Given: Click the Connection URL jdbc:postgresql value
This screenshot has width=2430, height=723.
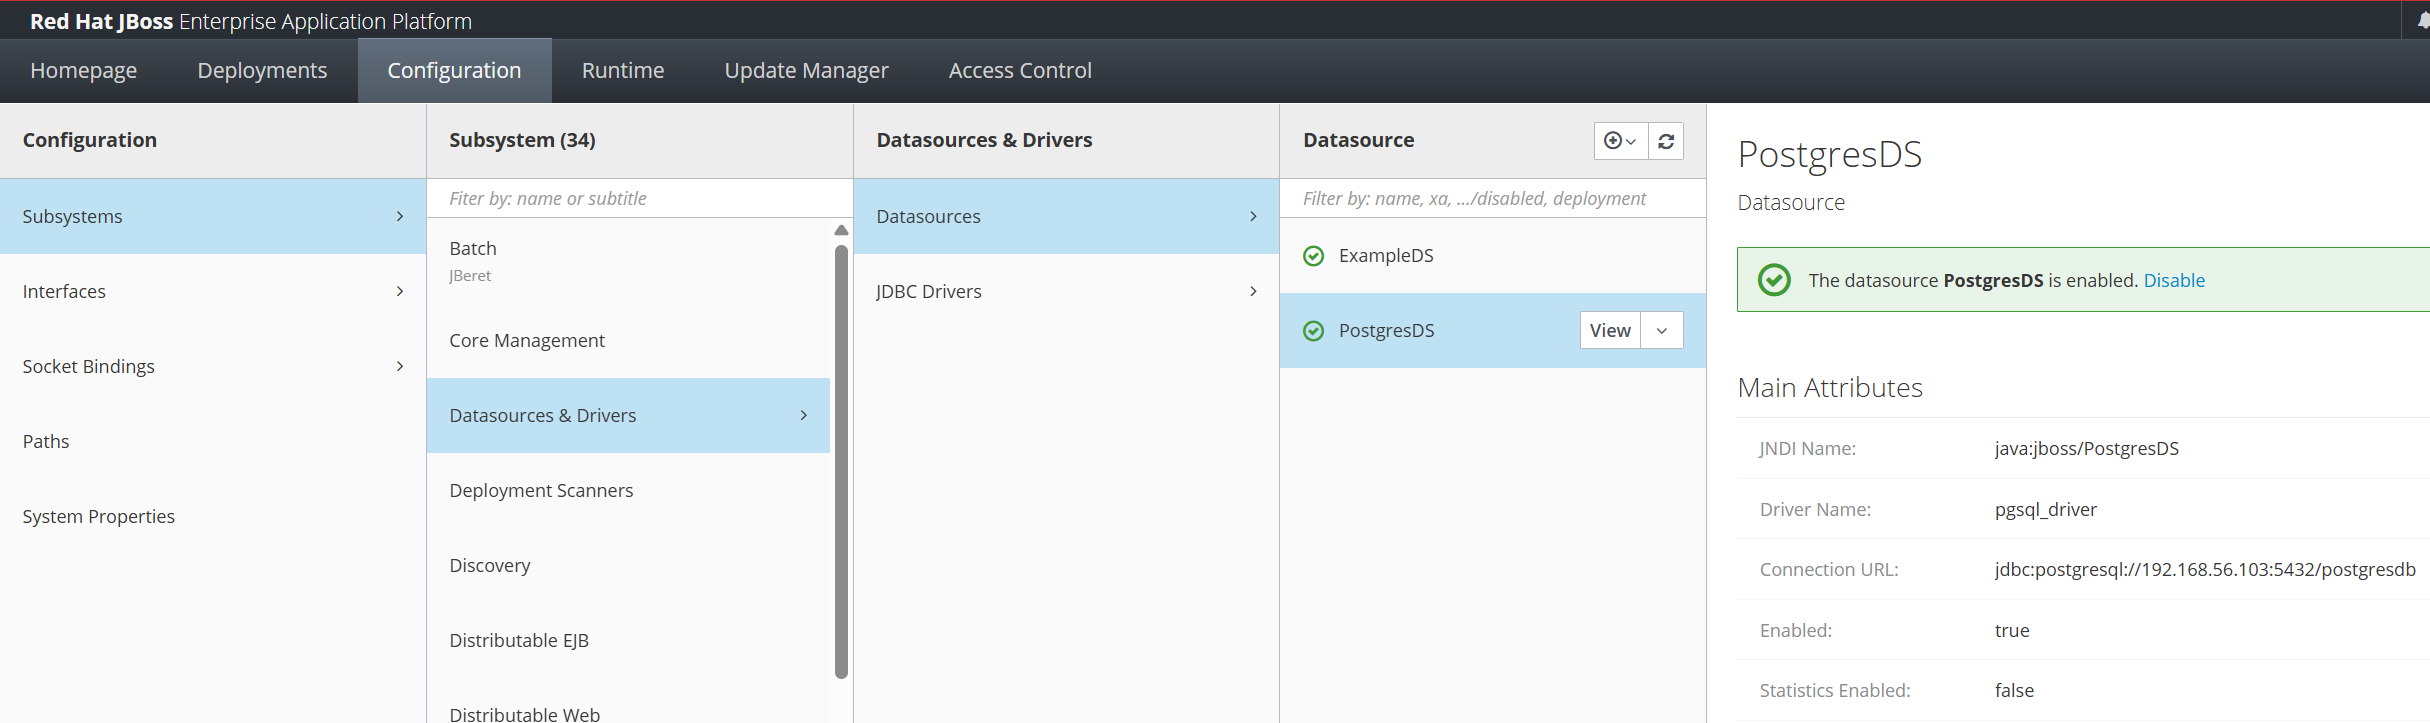Looking at the screenshot, I should pos(2205,569).
